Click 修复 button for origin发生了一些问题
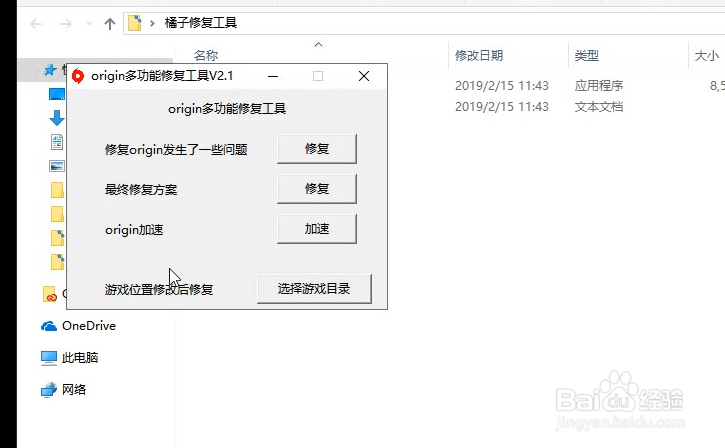This screenshot has height=448, width=725. pos(317,148)
